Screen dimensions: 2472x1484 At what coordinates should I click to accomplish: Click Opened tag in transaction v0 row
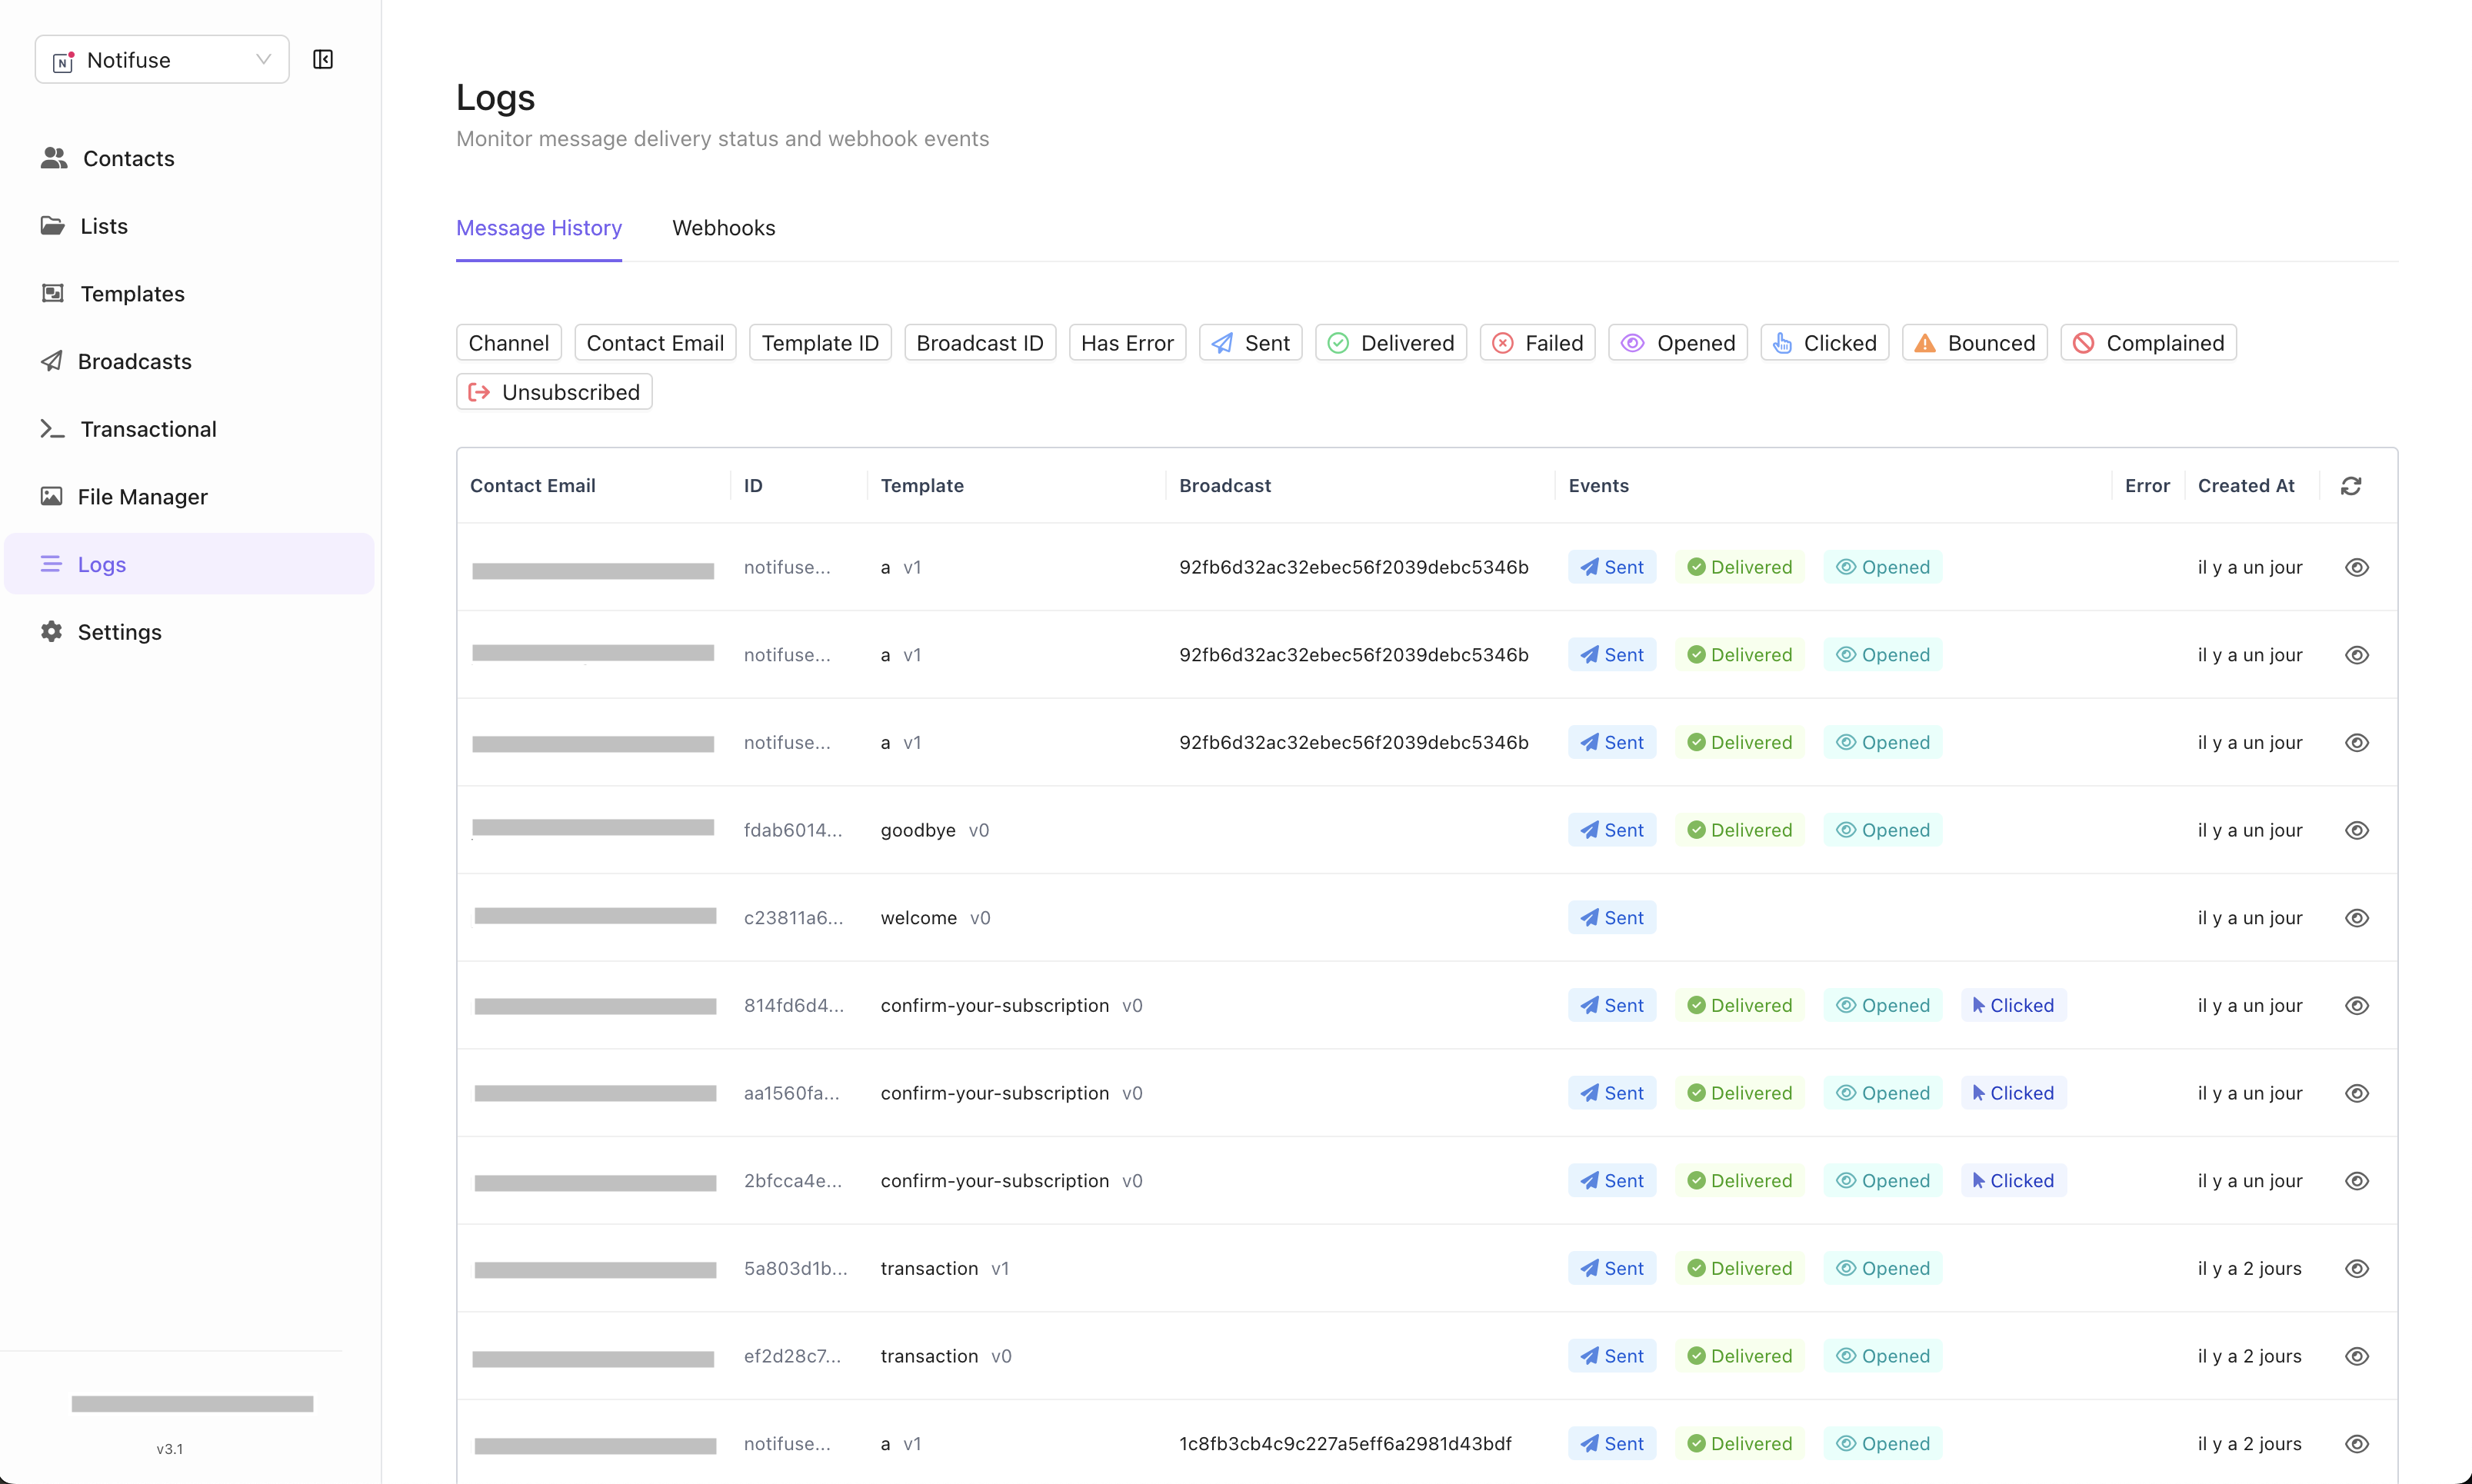[x=1883, y=1356]
